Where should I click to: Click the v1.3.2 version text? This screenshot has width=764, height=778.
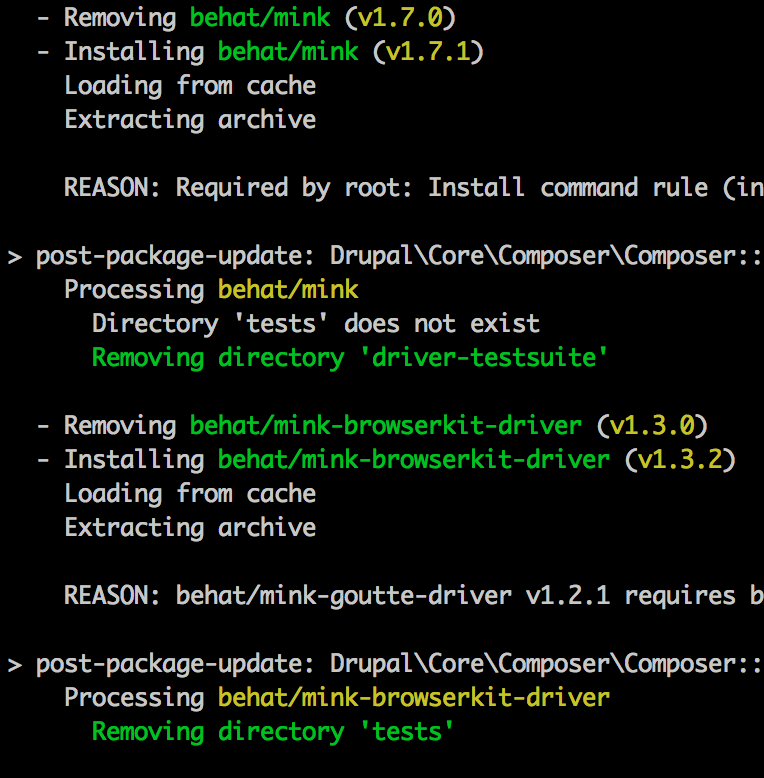coord(680,459)
